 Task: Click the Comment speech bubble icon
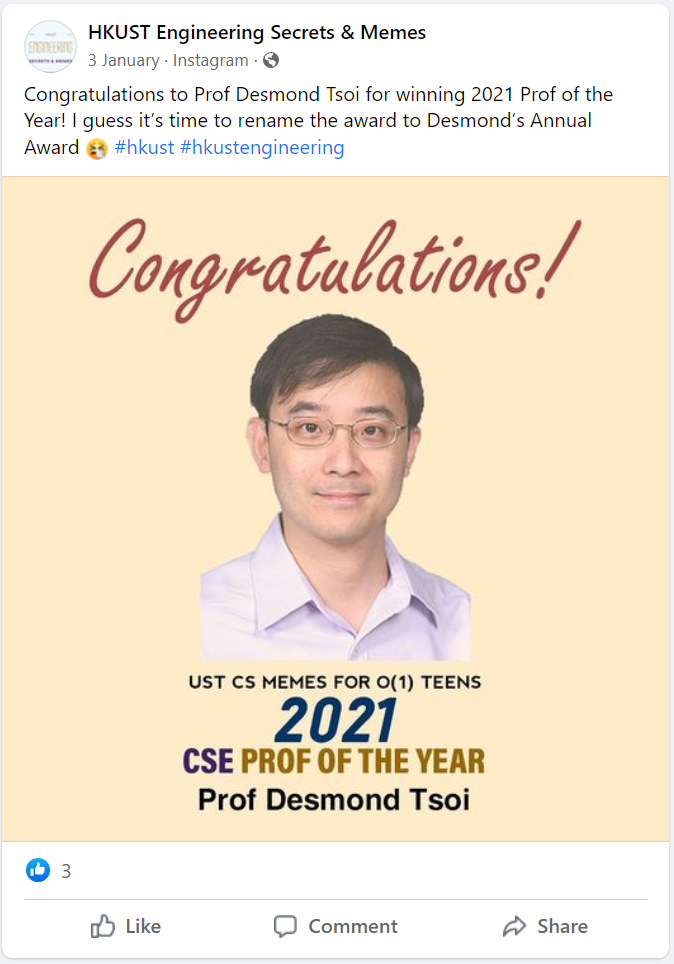(286, 927)
